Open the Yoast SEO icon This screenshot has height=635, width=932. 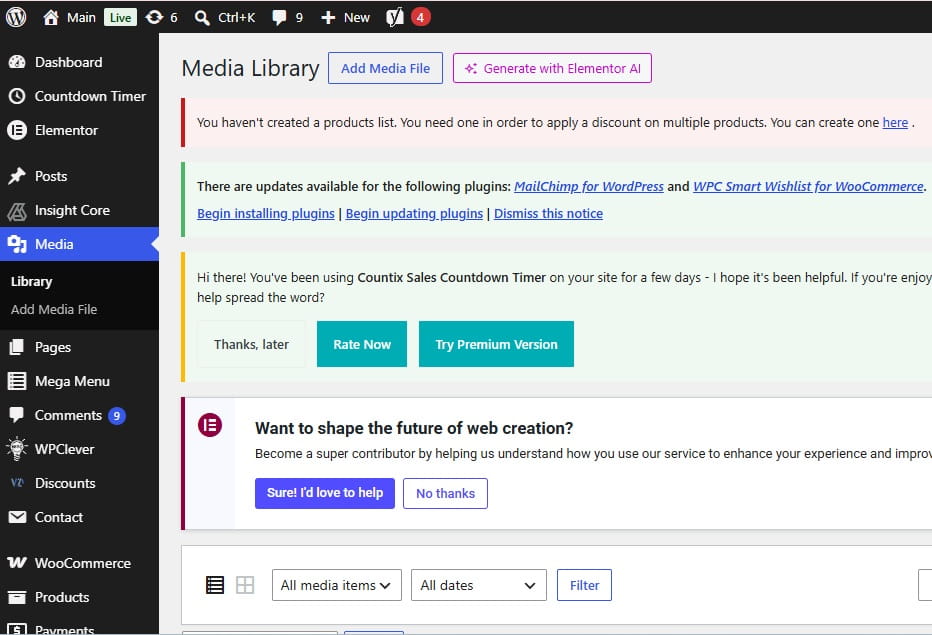(x=395, y=17)
